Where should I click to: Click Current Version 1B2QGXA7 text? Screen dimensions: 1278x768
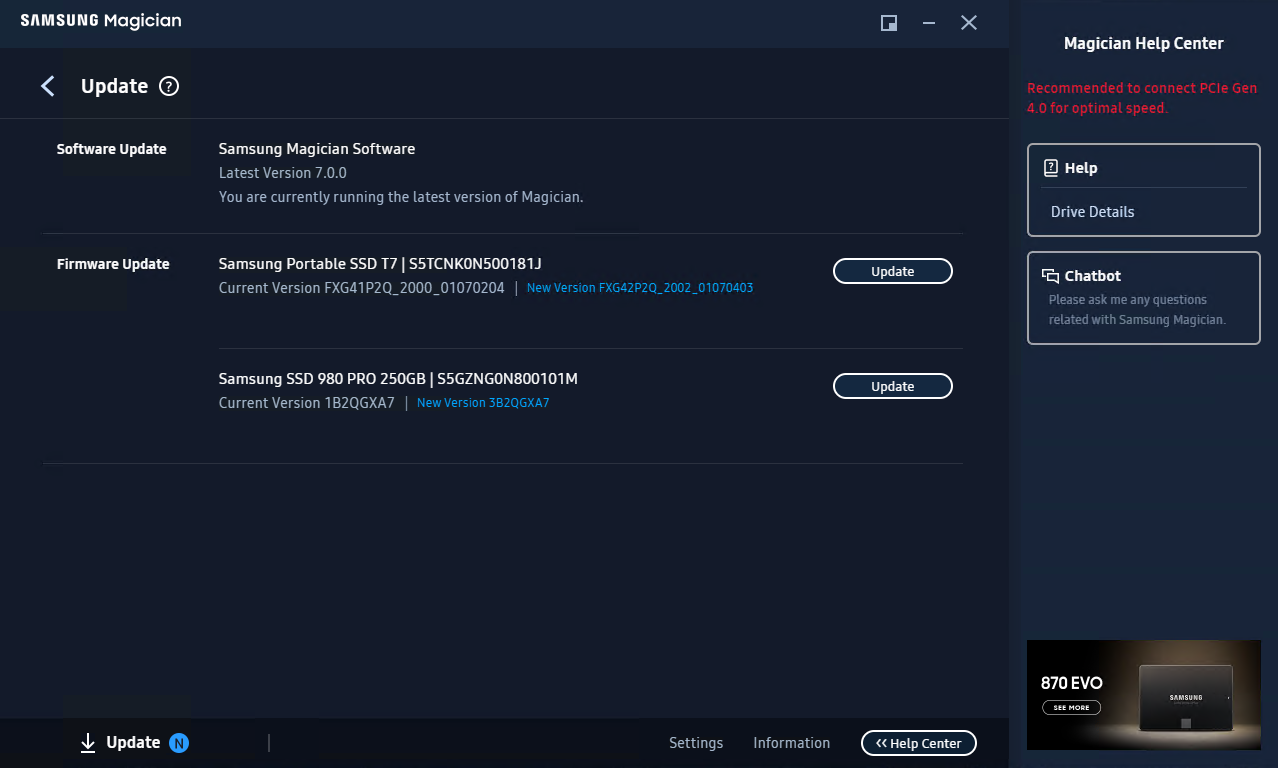[x=307, y=403]
